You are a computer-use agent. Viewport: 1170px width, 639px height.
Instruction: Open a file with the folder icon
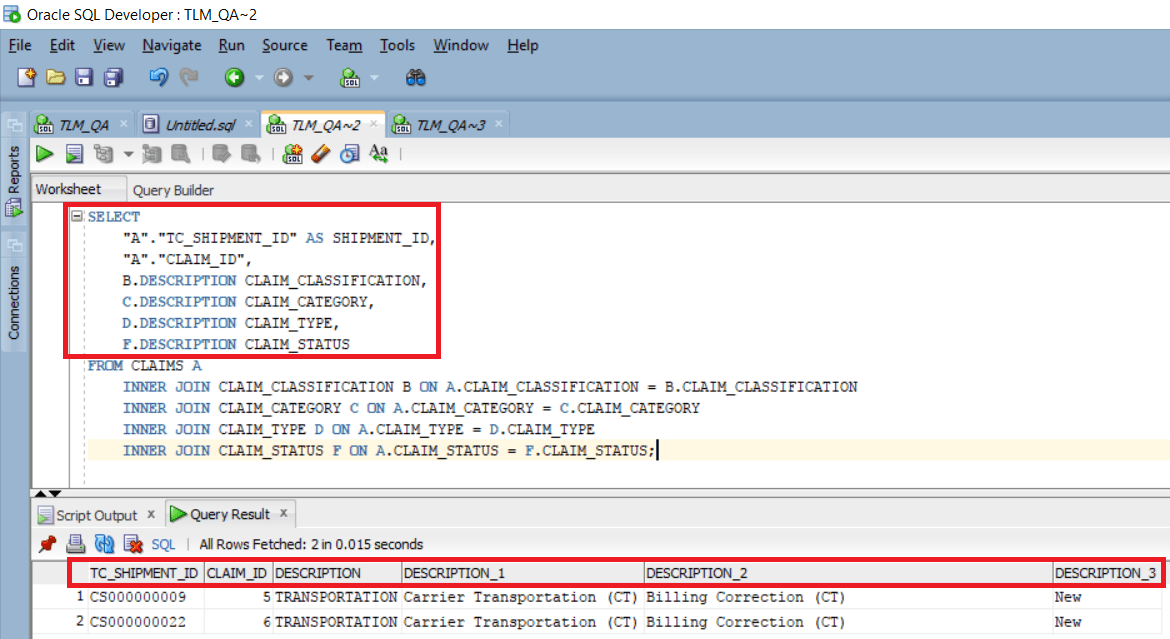coord(55,77)
